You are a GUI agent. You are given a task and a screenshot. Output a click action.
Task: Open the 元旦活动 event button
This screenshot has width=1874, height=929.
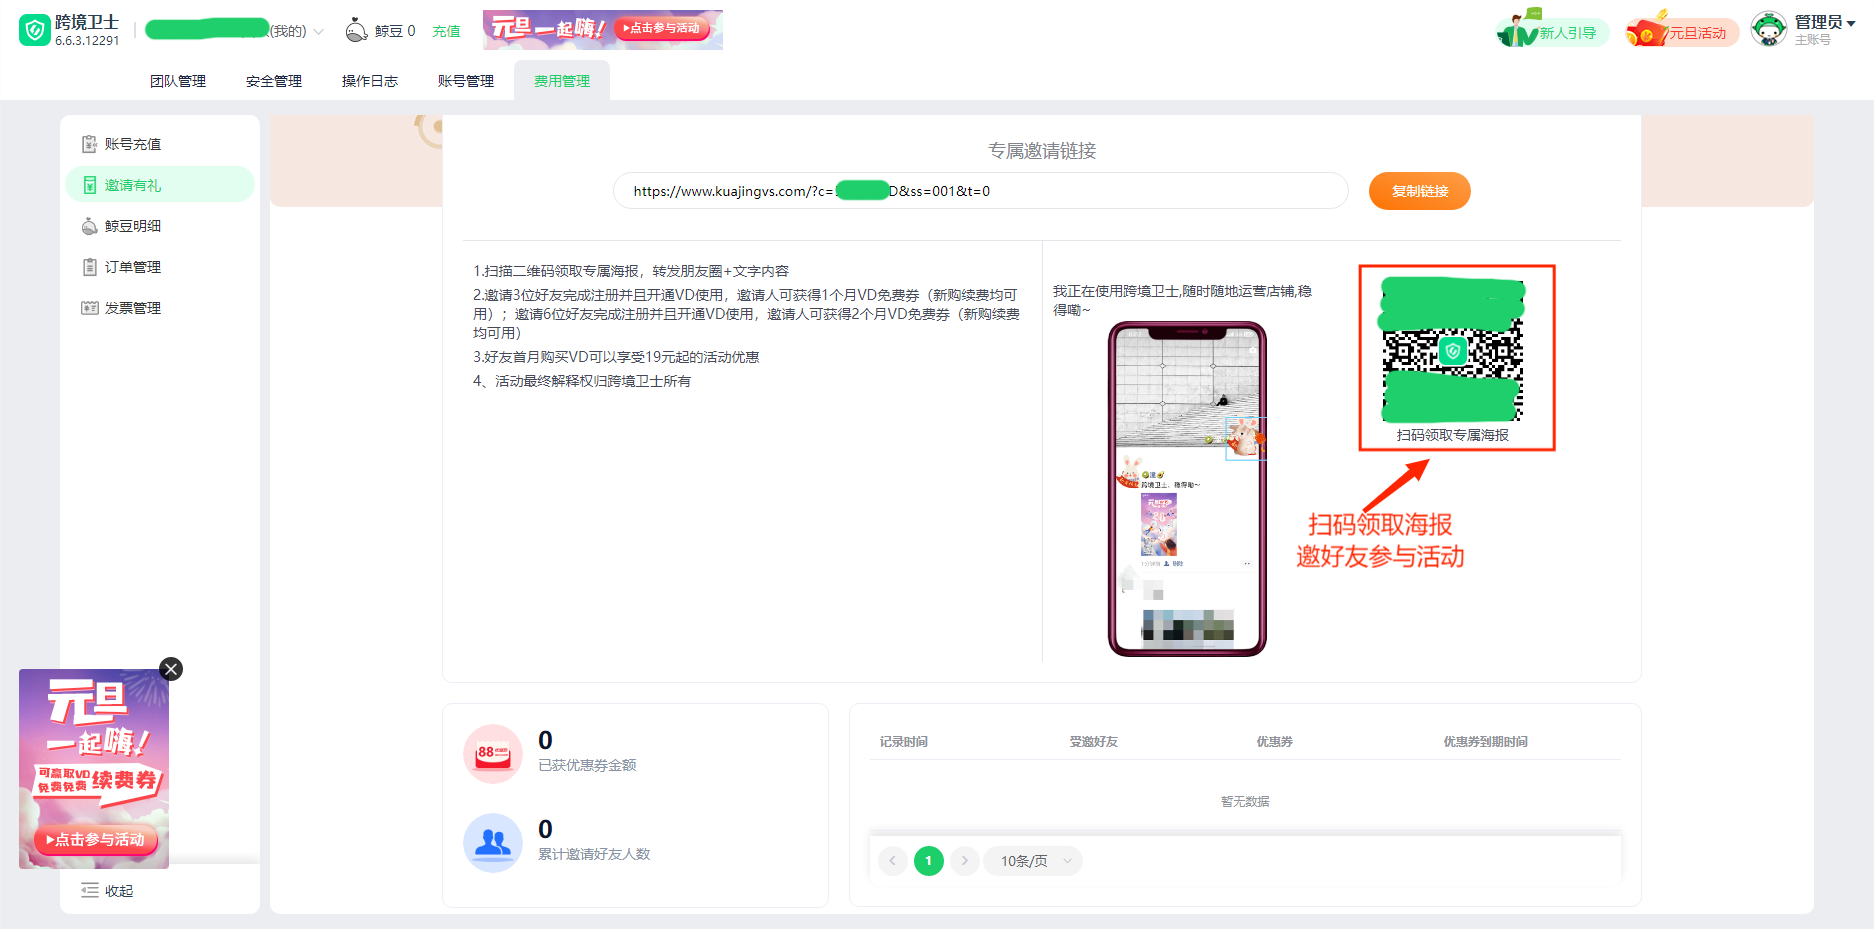1683,32
